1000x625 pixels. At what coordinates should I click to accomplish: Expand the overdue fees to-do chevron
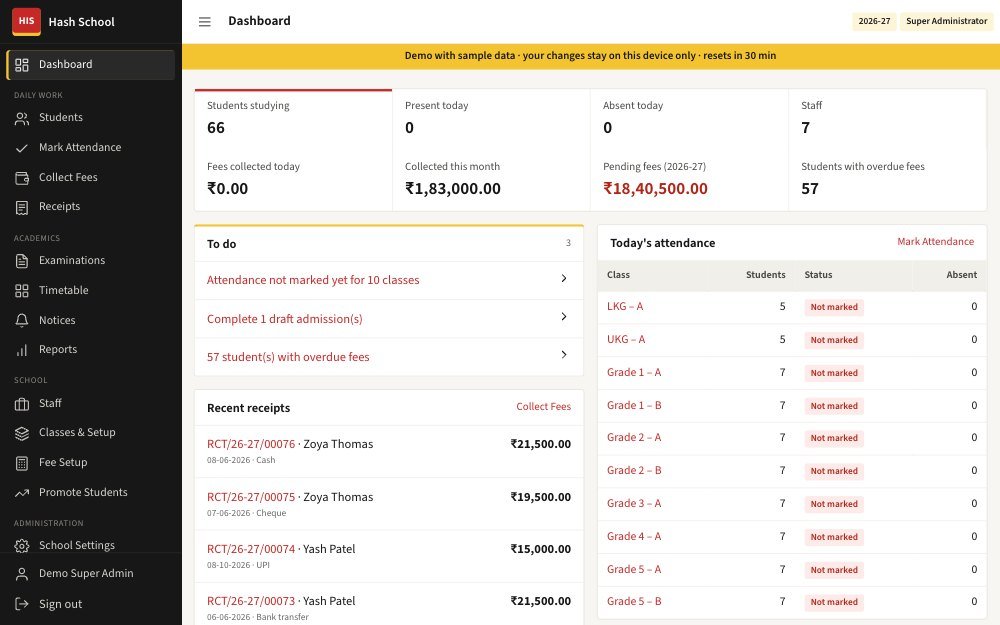pyautogui.click(x=564, y=355)
